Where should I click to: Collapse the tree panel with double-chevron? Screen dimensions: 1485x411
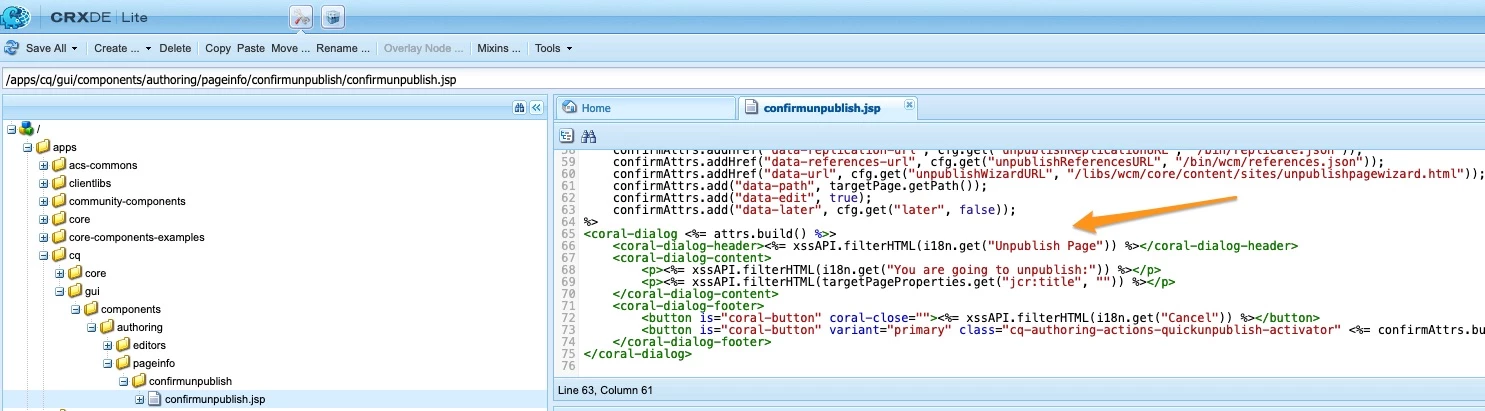point(536,107)
